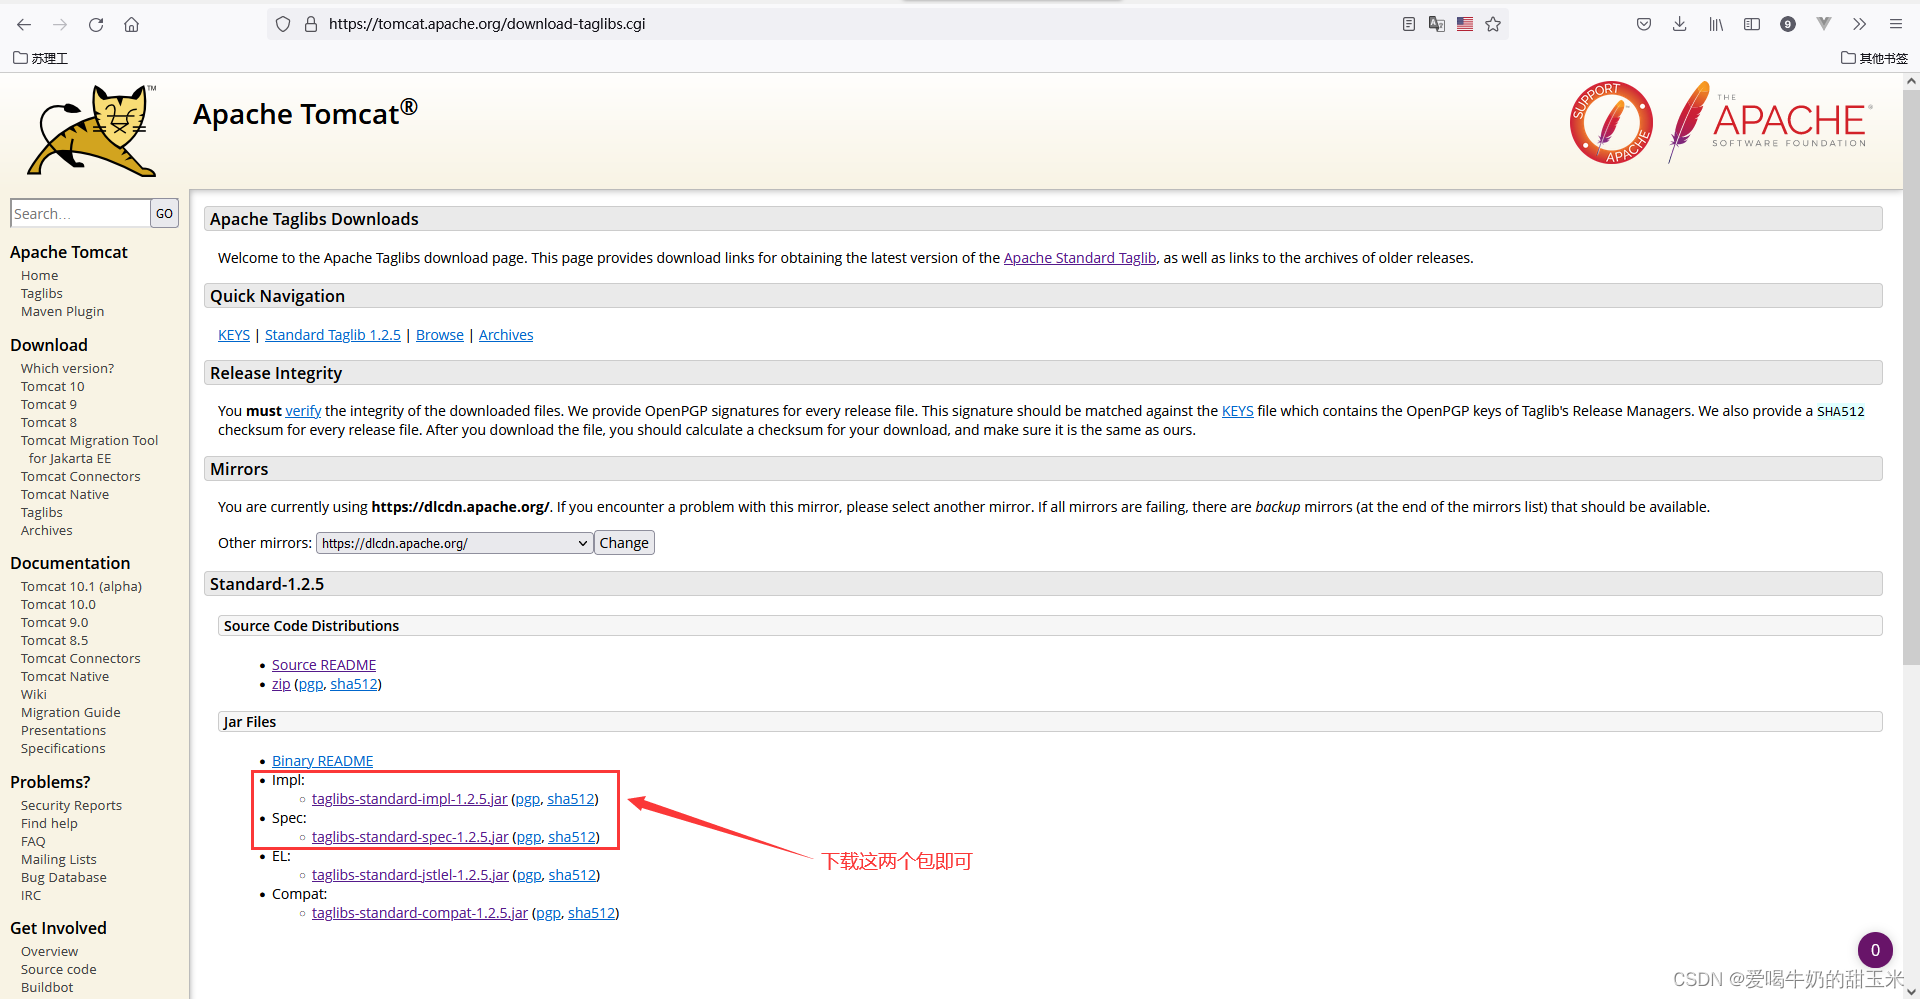Toggle the sidebar icon
Viewport: 1920px width, 999px height.
tap(1752, 24)
